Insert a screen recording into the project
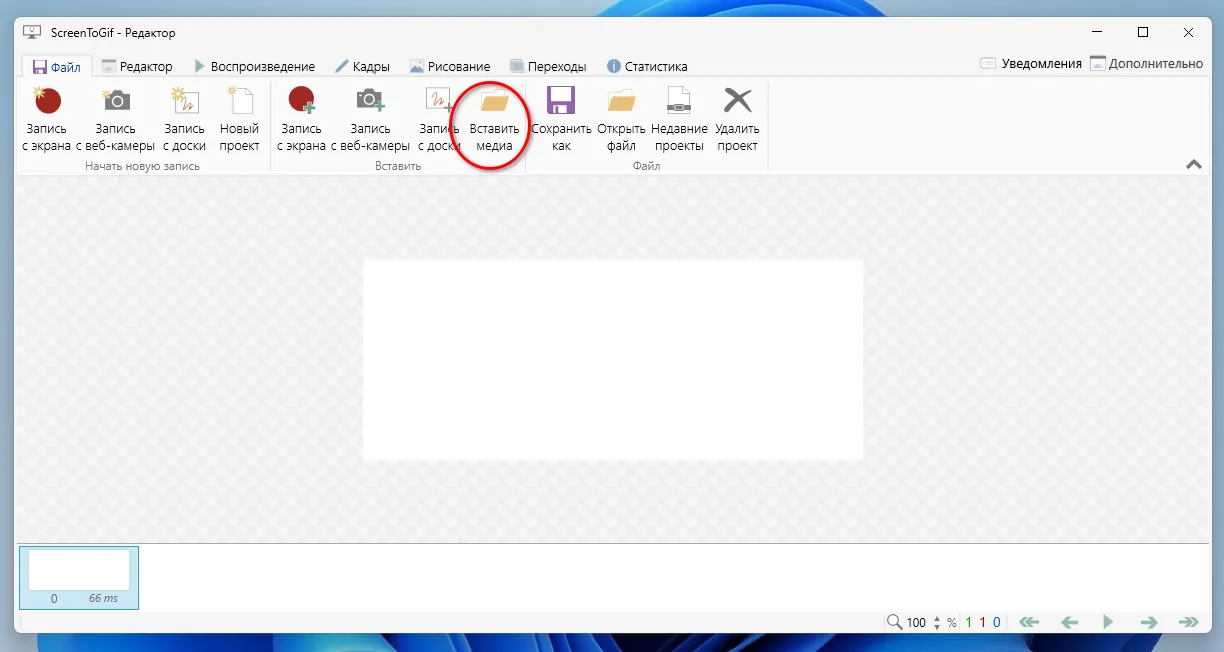Image resolution: width=1224 pixels, height=652 pixels. click(x=302, y=120)
